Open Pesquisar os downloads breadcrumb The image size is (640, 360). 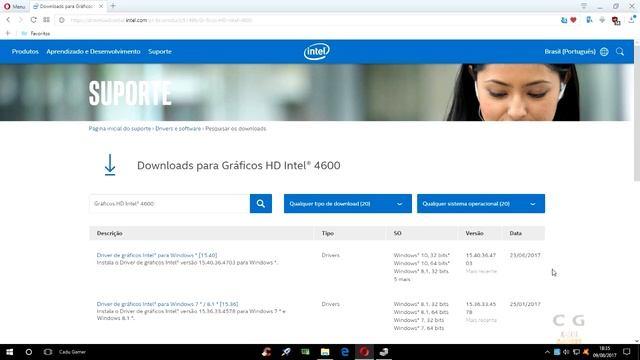click(x=236, y=129)
